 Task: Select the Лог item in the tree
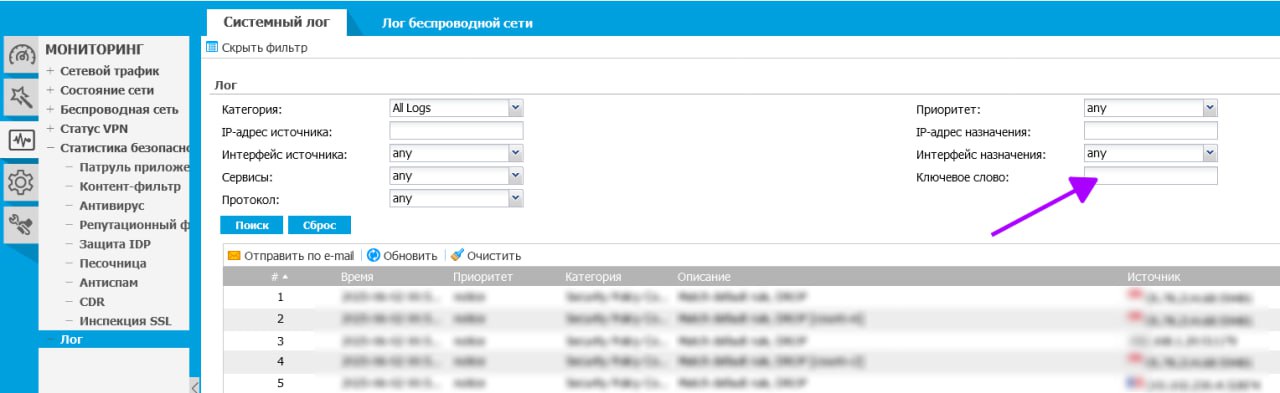tap(72, 339)
